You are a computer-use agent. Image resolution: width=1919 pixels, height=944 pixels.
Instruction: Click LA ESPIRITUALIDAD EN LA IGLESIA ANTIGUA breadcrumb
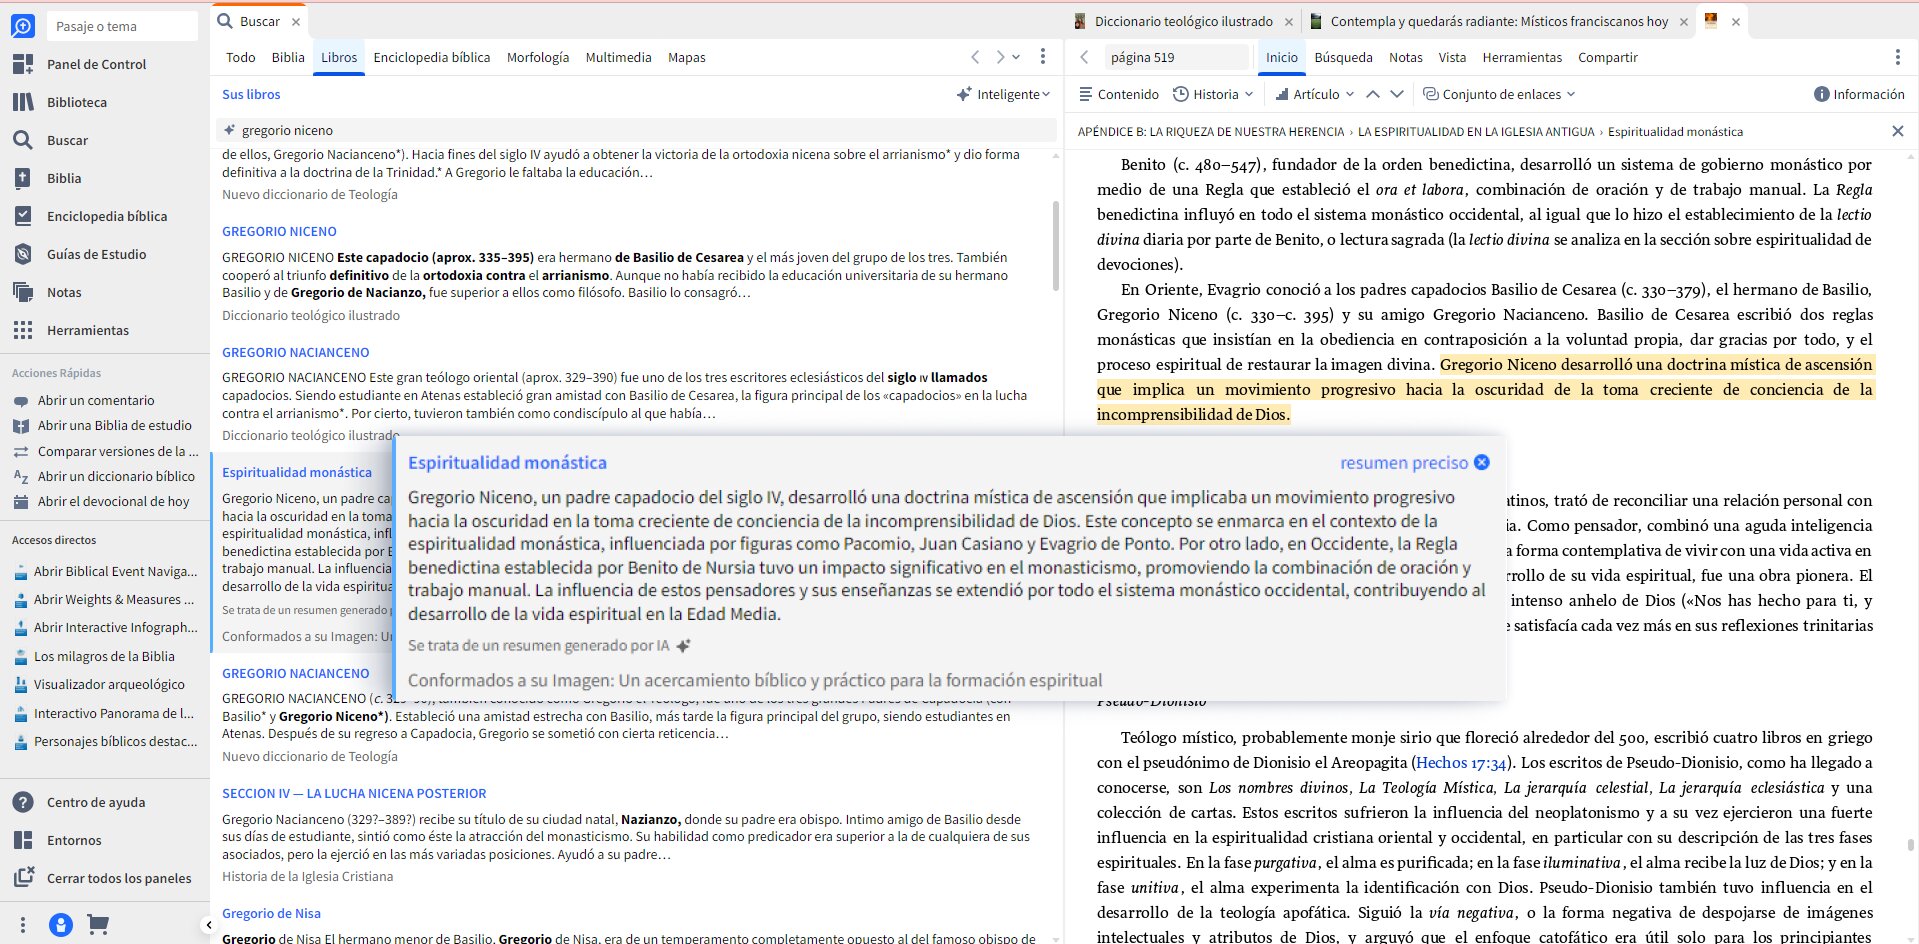pos(1476,131)
